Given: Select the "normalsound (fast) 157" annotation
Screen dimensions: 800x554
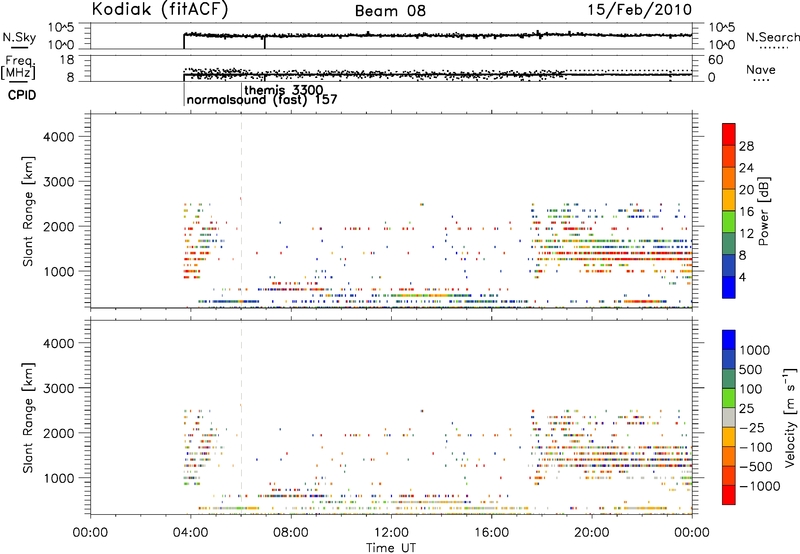Looking at the screenshot, I should [x=262, y=99].
